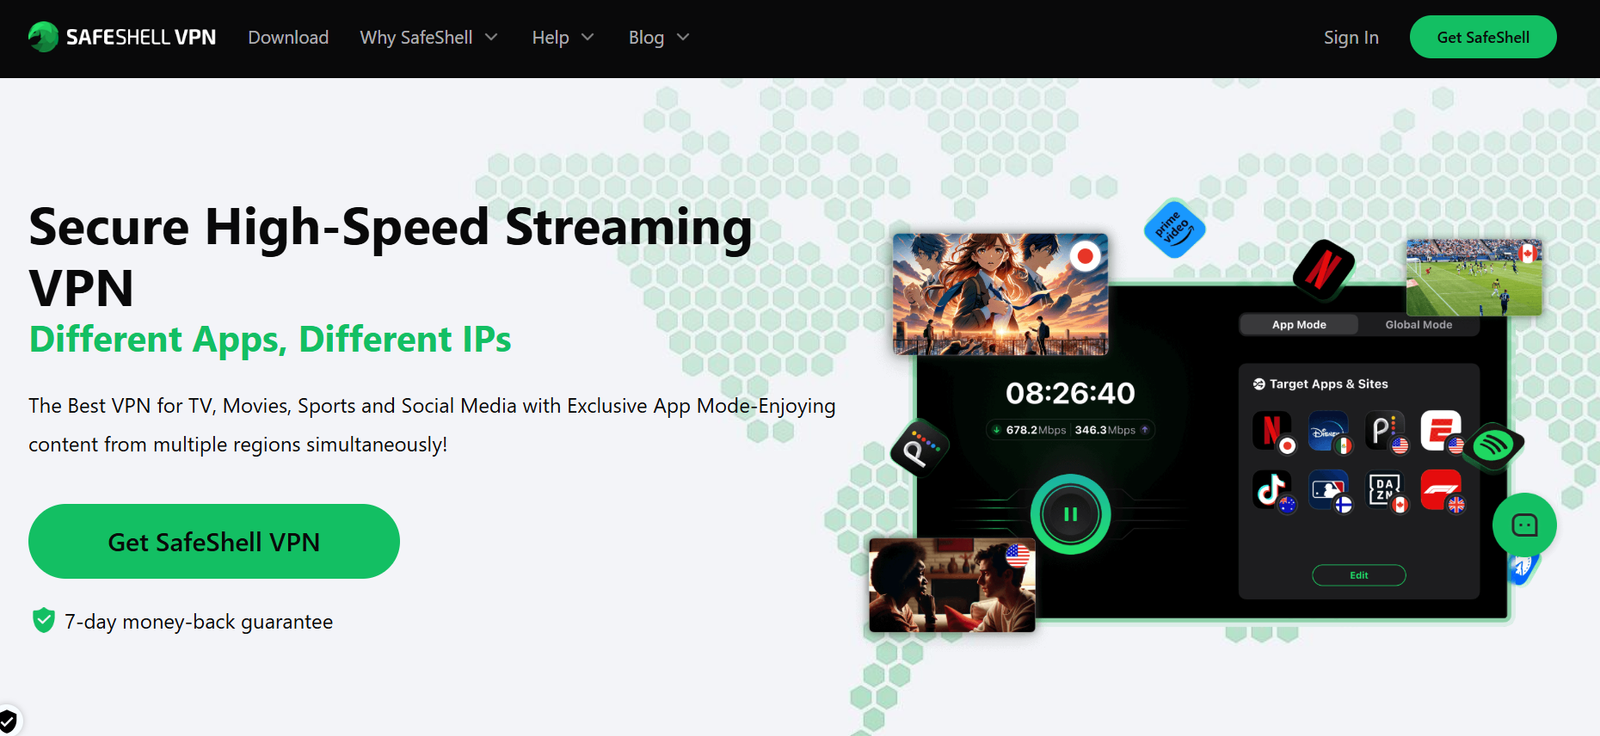This screenshot has width=1600, height=736.
Task: Select the Disney+ app in Target Apps
Action: [1328, 432]
